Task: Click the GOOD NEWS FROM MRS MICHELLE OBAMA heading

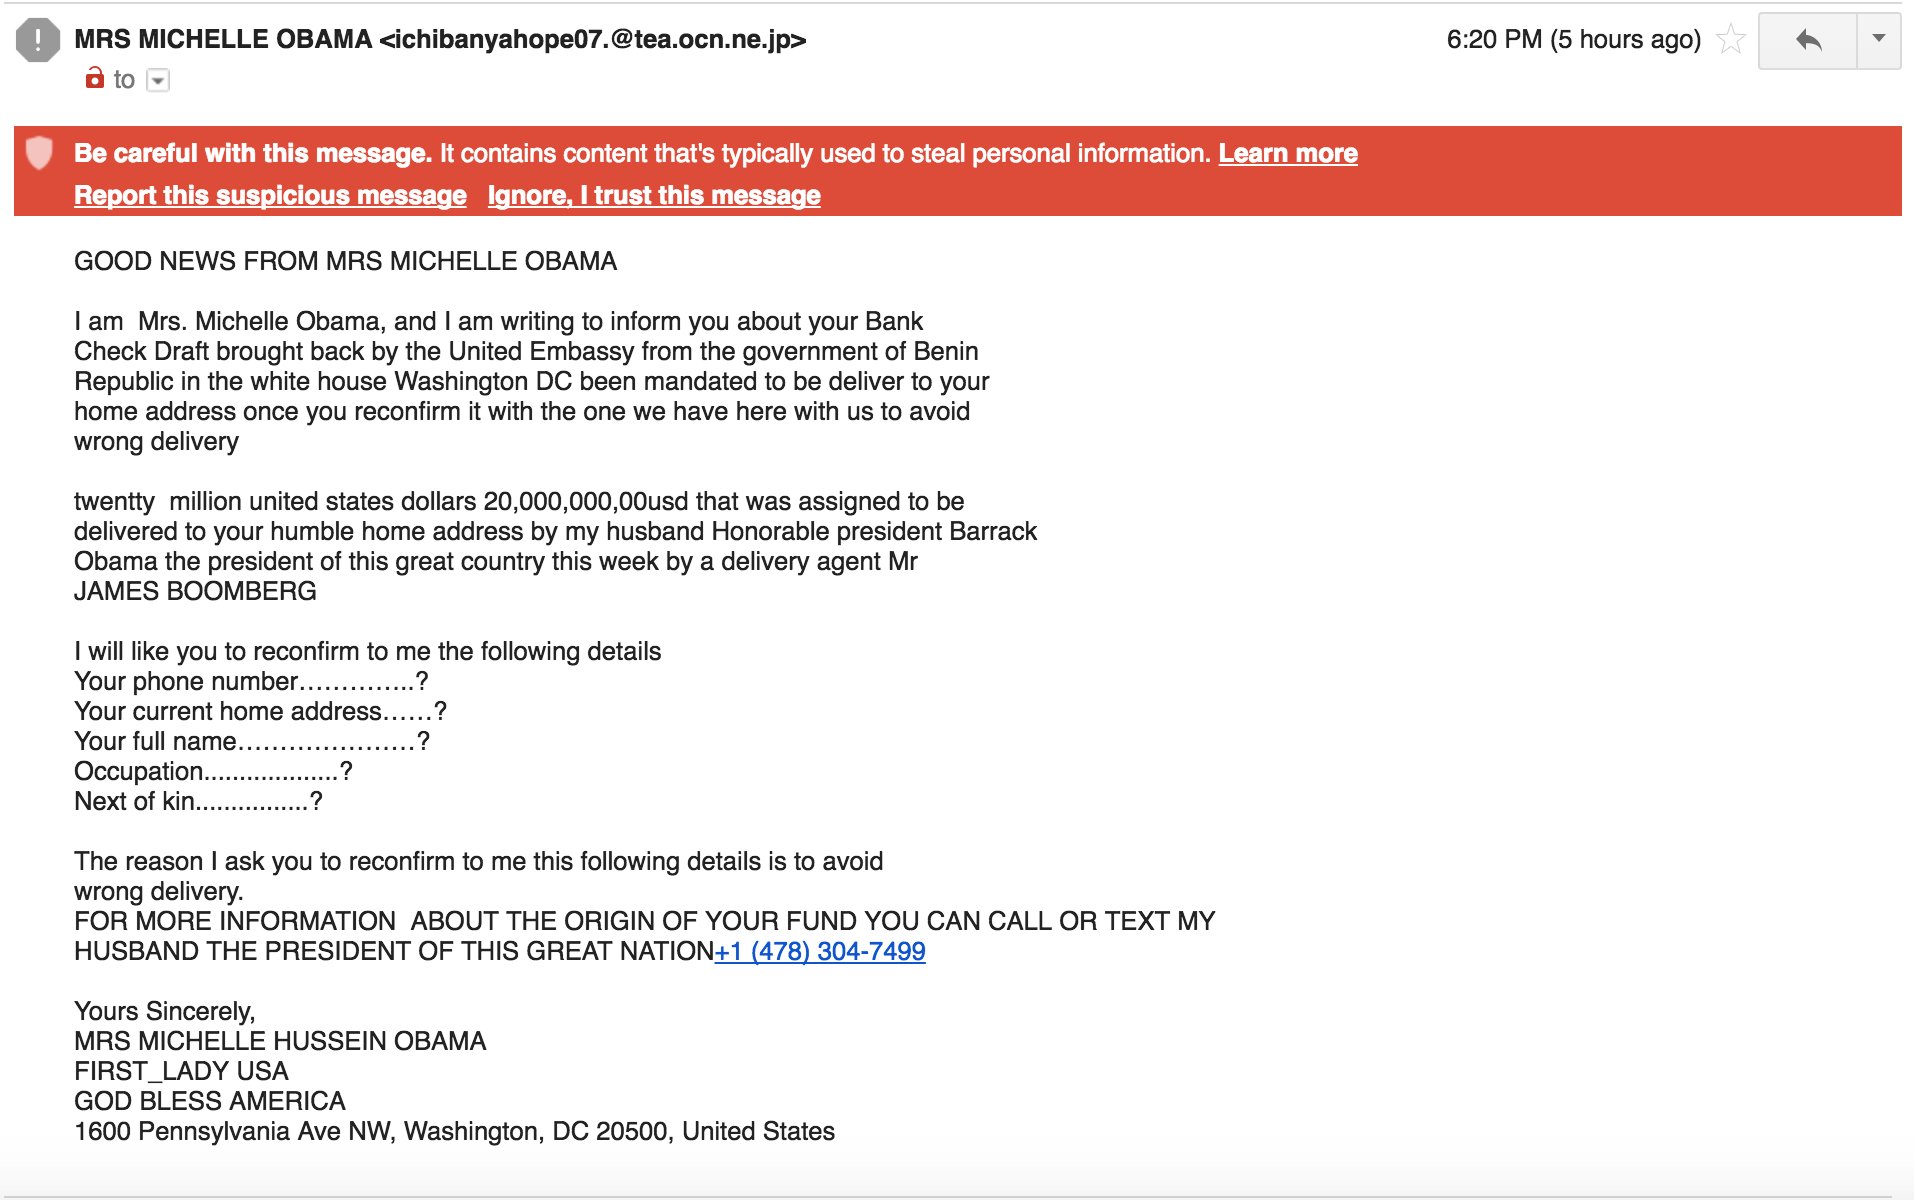Action: click(345, 261)
